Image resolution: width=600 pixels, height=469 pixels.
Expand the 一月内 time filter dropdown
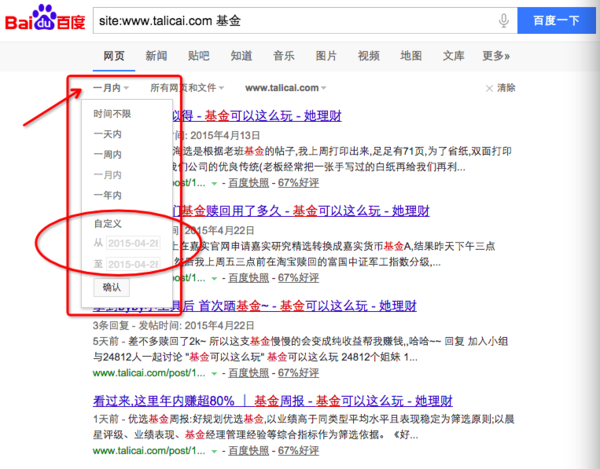111,88
